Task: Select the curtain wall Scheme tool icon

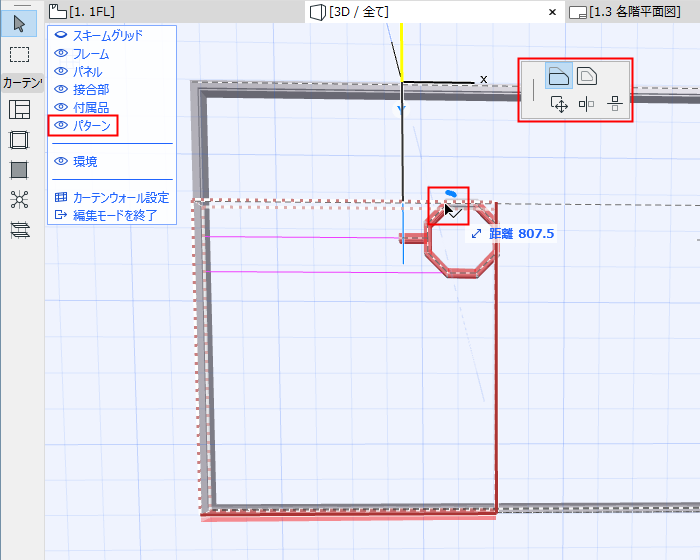Action: [x=19, y=109]
